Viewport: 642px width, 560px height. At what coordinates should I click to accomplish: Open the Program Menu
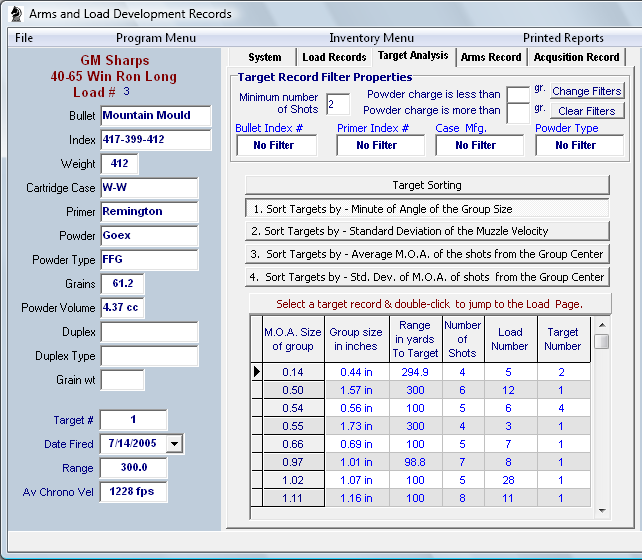point(156,38)
